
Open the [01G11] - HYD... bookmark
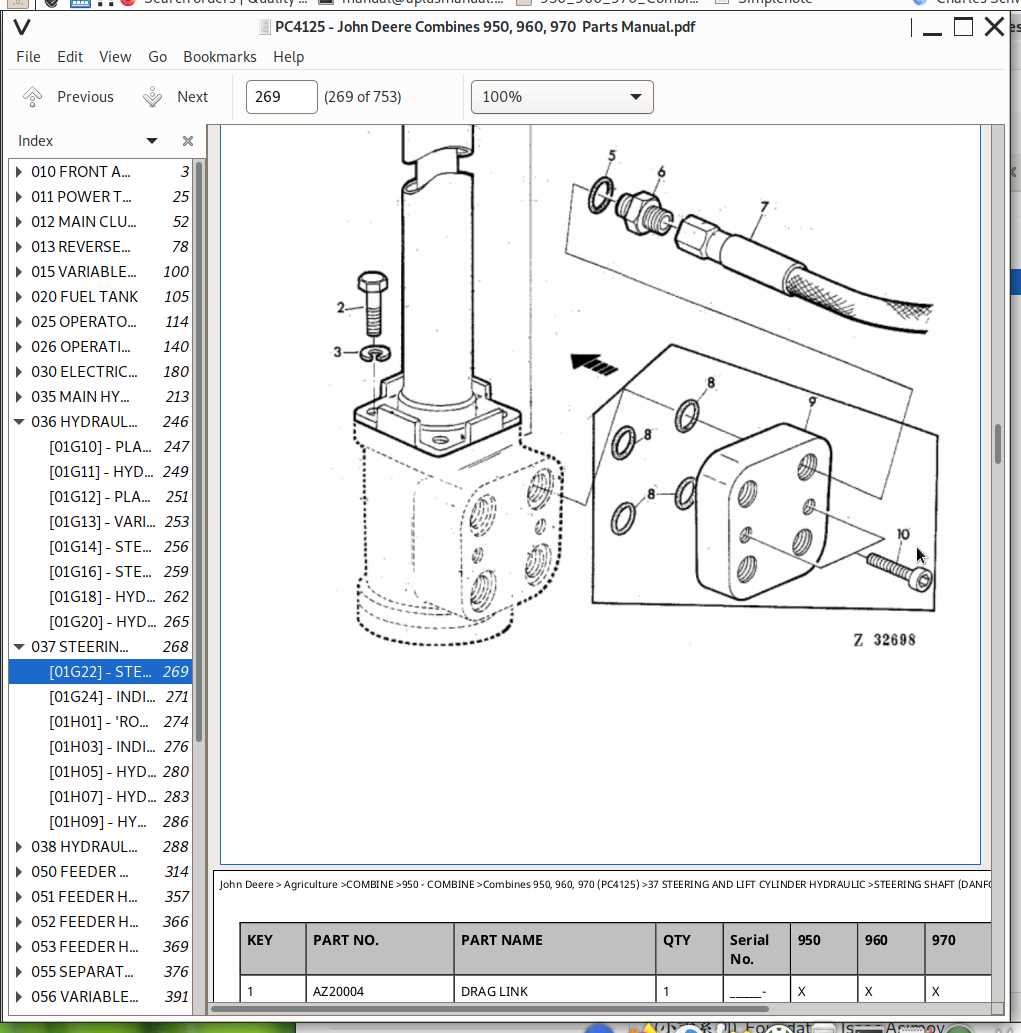coord(101,472)
